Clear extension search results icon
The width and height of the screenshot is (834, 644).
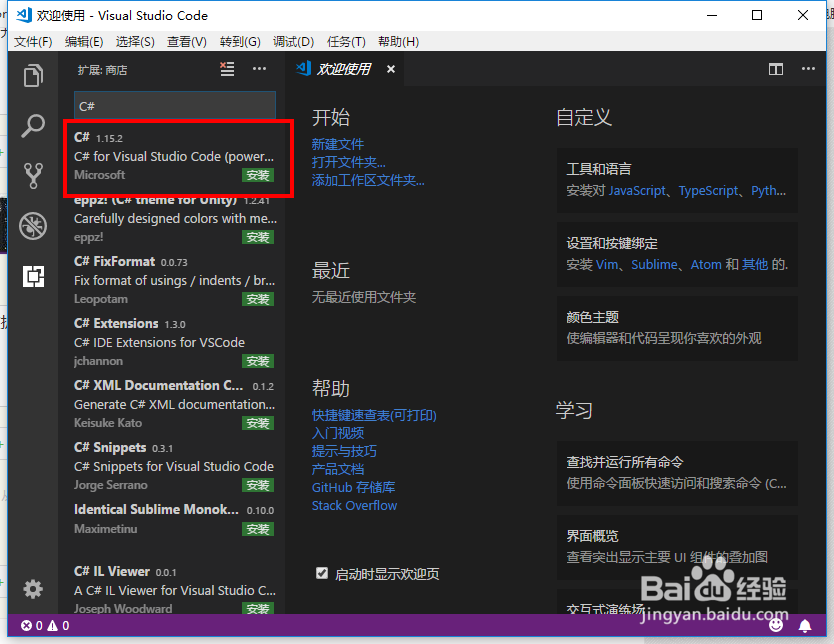(x=227, y=69)
